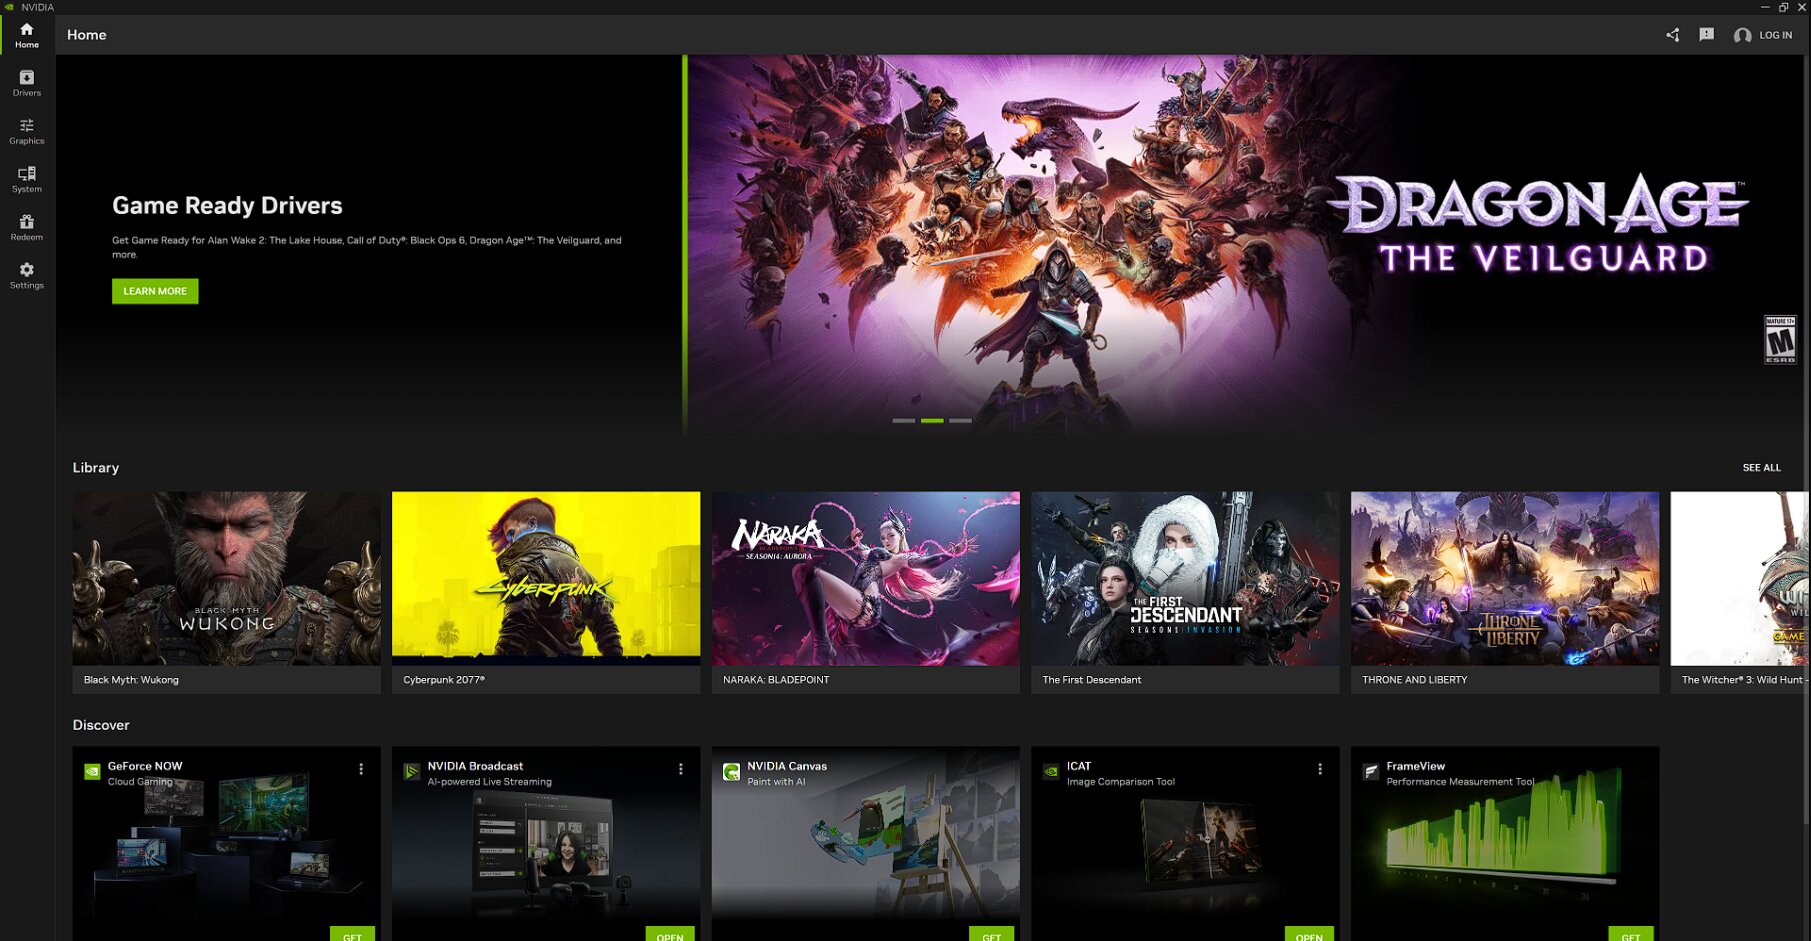
Task: Open the feedback icon in top bar
Action: [1707, 35]
